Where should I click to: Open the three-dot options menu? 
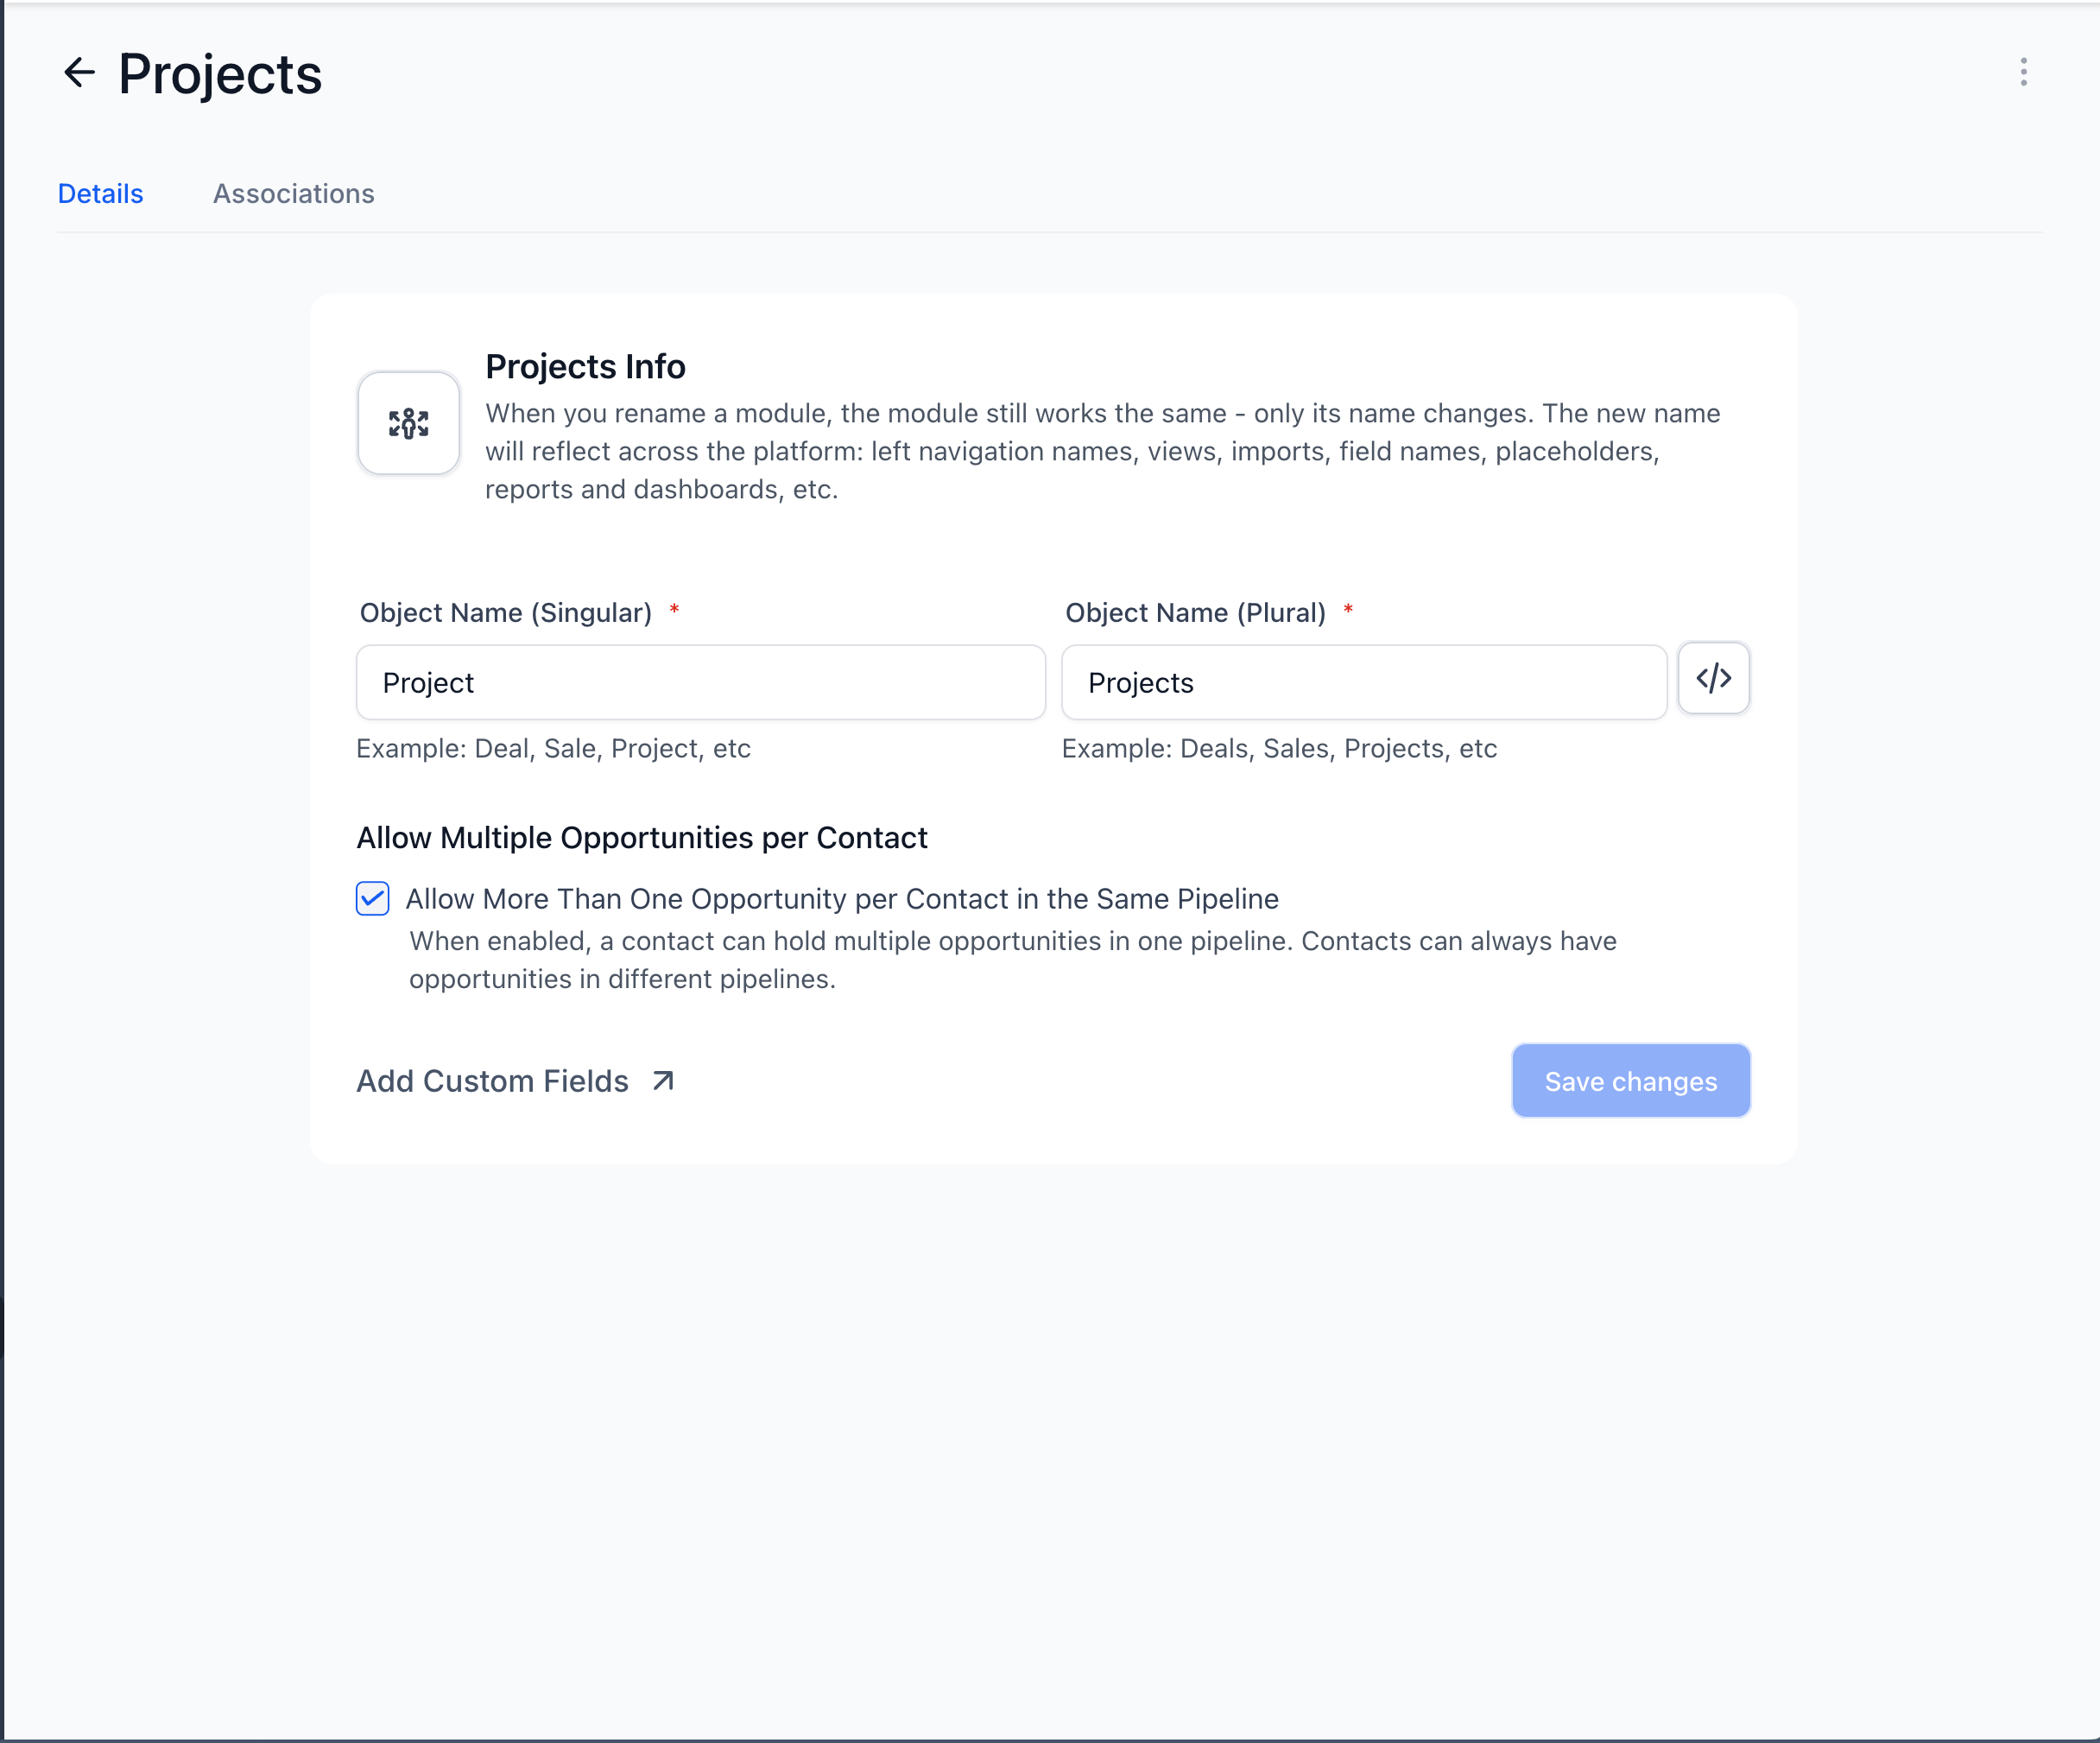(x=2023, y=72)
